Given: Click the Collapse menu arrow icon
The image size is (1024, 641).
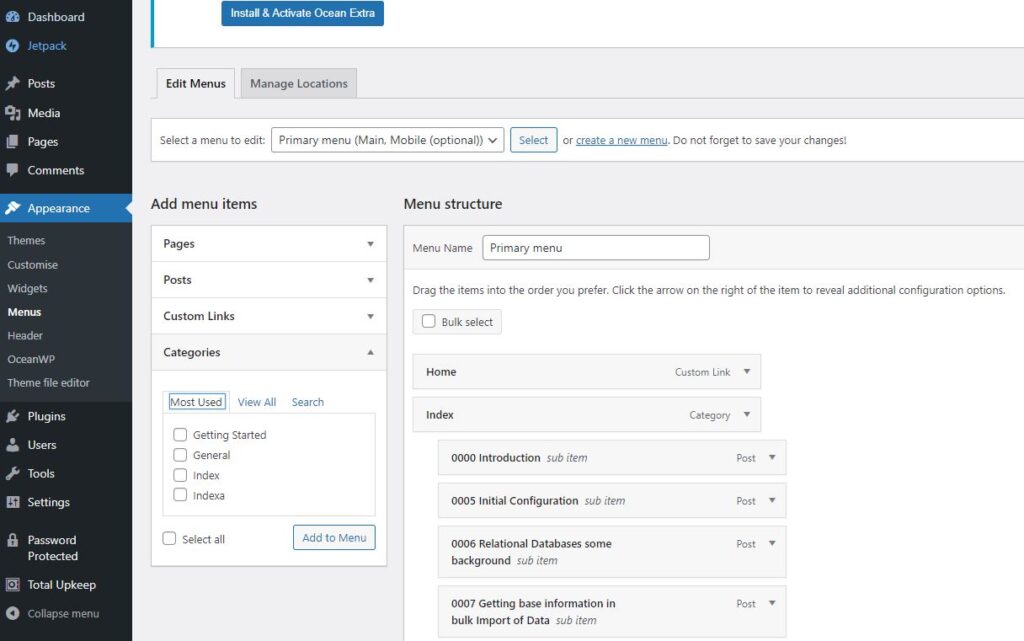Looking at the screenshot, I should click(12, 613).
